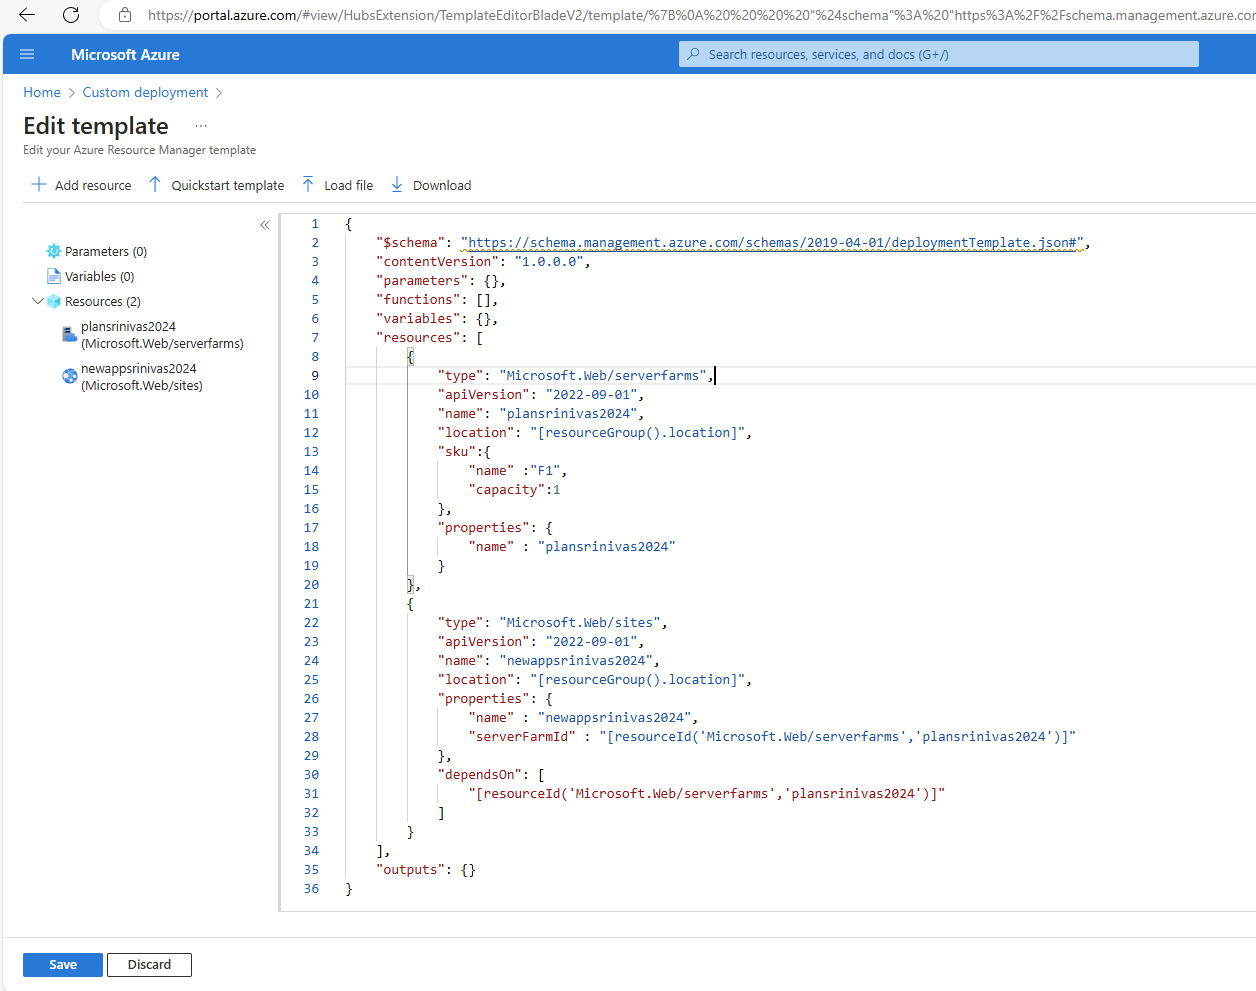Collapse the Resources tree node
This screenshot has height=991, width=1256.
38,301
